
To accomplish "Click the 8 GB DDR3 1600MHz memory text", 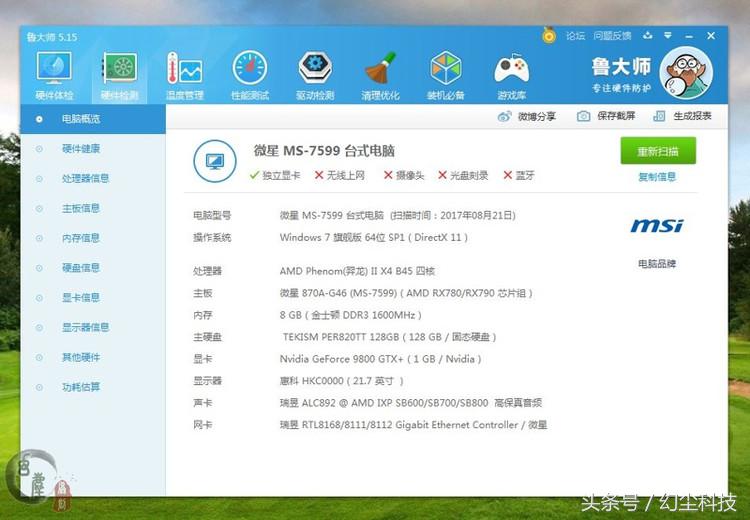I will pos(351,315).
